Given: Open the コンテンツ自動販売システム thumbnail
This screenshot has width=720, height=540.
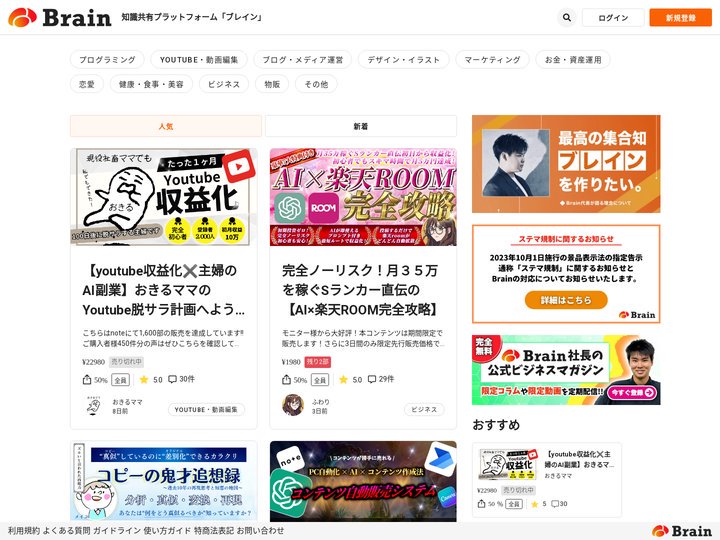Looking at the screenshot, I should pyautogui.click(x=363, y=481).
